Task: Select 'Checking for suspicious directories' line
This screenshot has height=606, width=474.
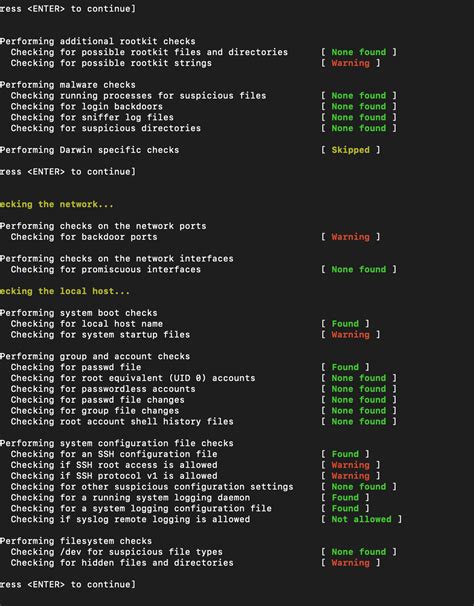Action: pos(106,128)
